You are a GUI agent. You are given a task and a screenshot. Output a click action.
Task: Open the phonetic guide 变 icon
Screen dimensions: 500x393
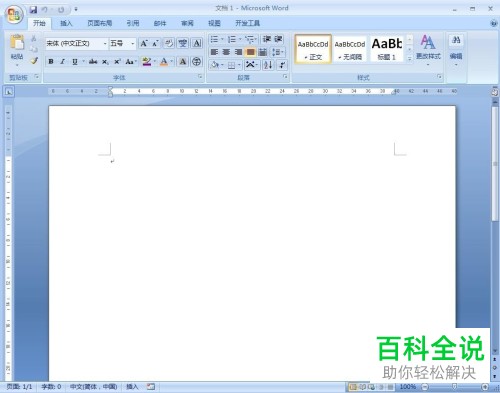tap(183, 43)
